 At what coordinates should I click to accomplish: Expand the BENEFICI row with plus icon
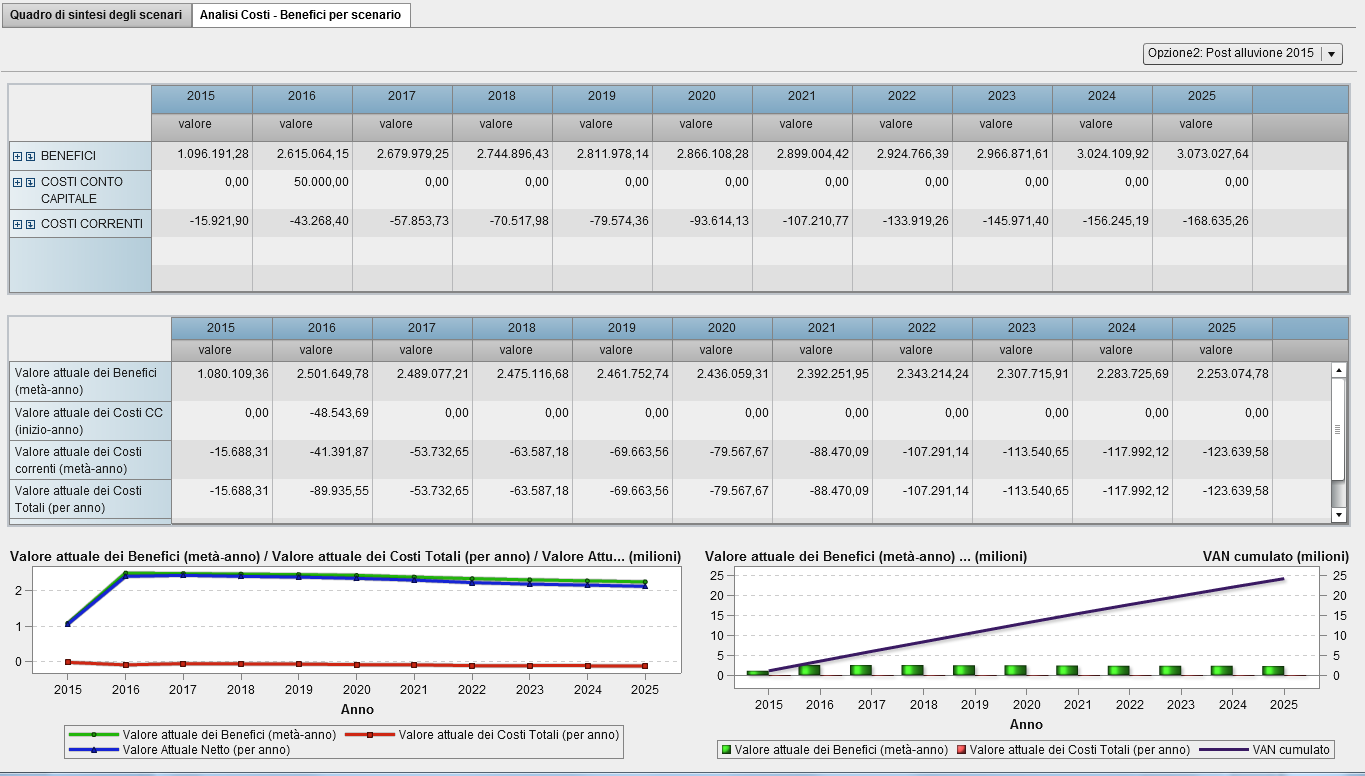point(17,156)
